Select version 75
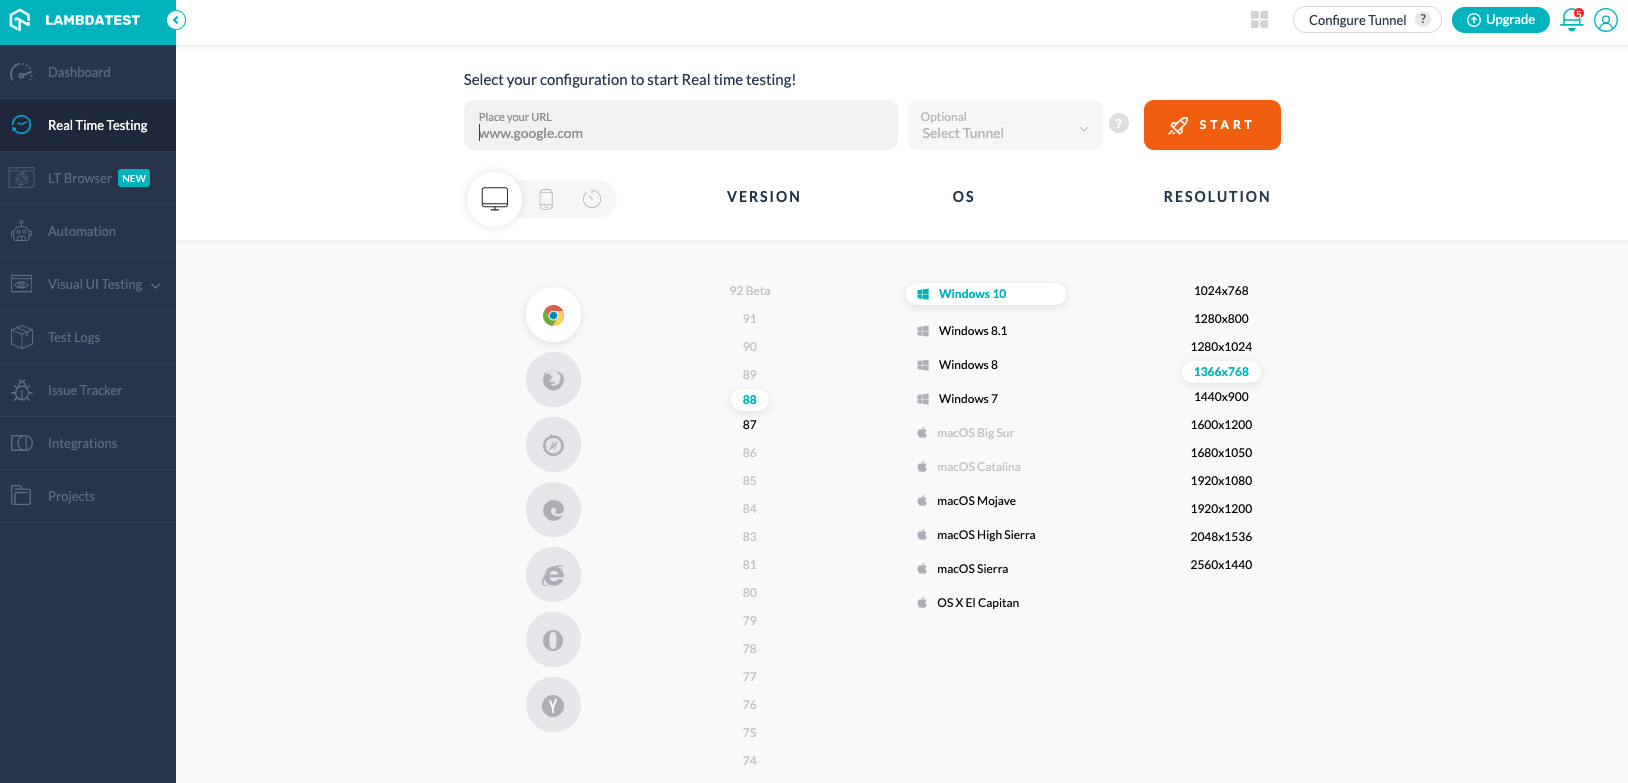The height and width of the screenshot is (783, 1628). click(x=750, y=733)
